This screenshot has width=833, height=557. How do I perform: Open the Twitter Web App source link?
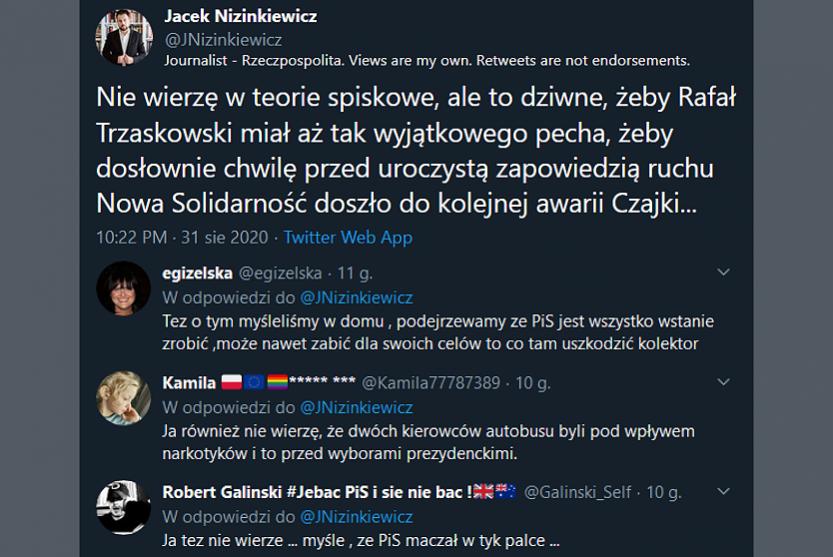(348, 238)
